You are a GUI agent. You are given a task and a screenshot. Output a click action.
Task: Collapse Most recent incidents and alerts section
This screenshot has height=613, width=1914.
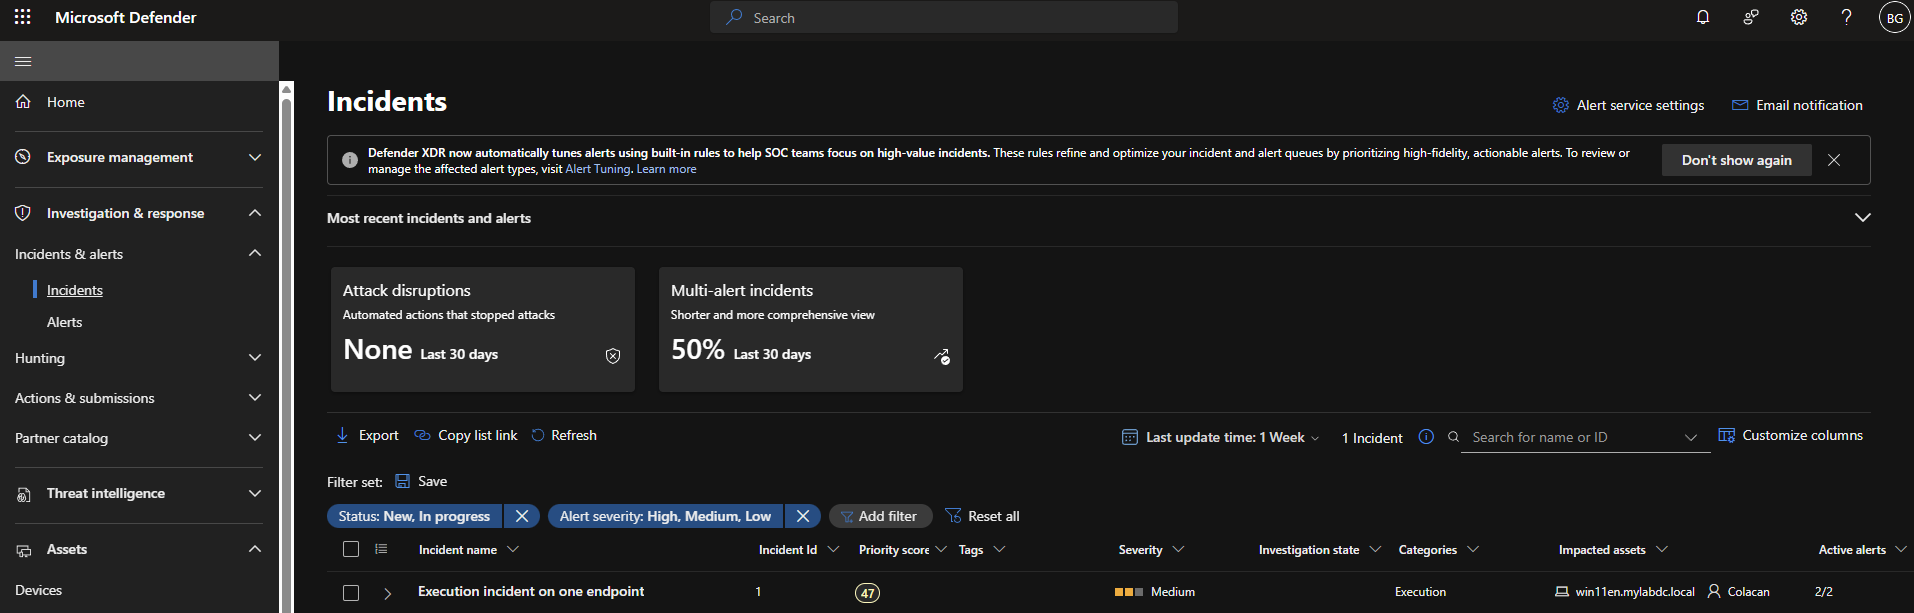(x=1862, y=218)
